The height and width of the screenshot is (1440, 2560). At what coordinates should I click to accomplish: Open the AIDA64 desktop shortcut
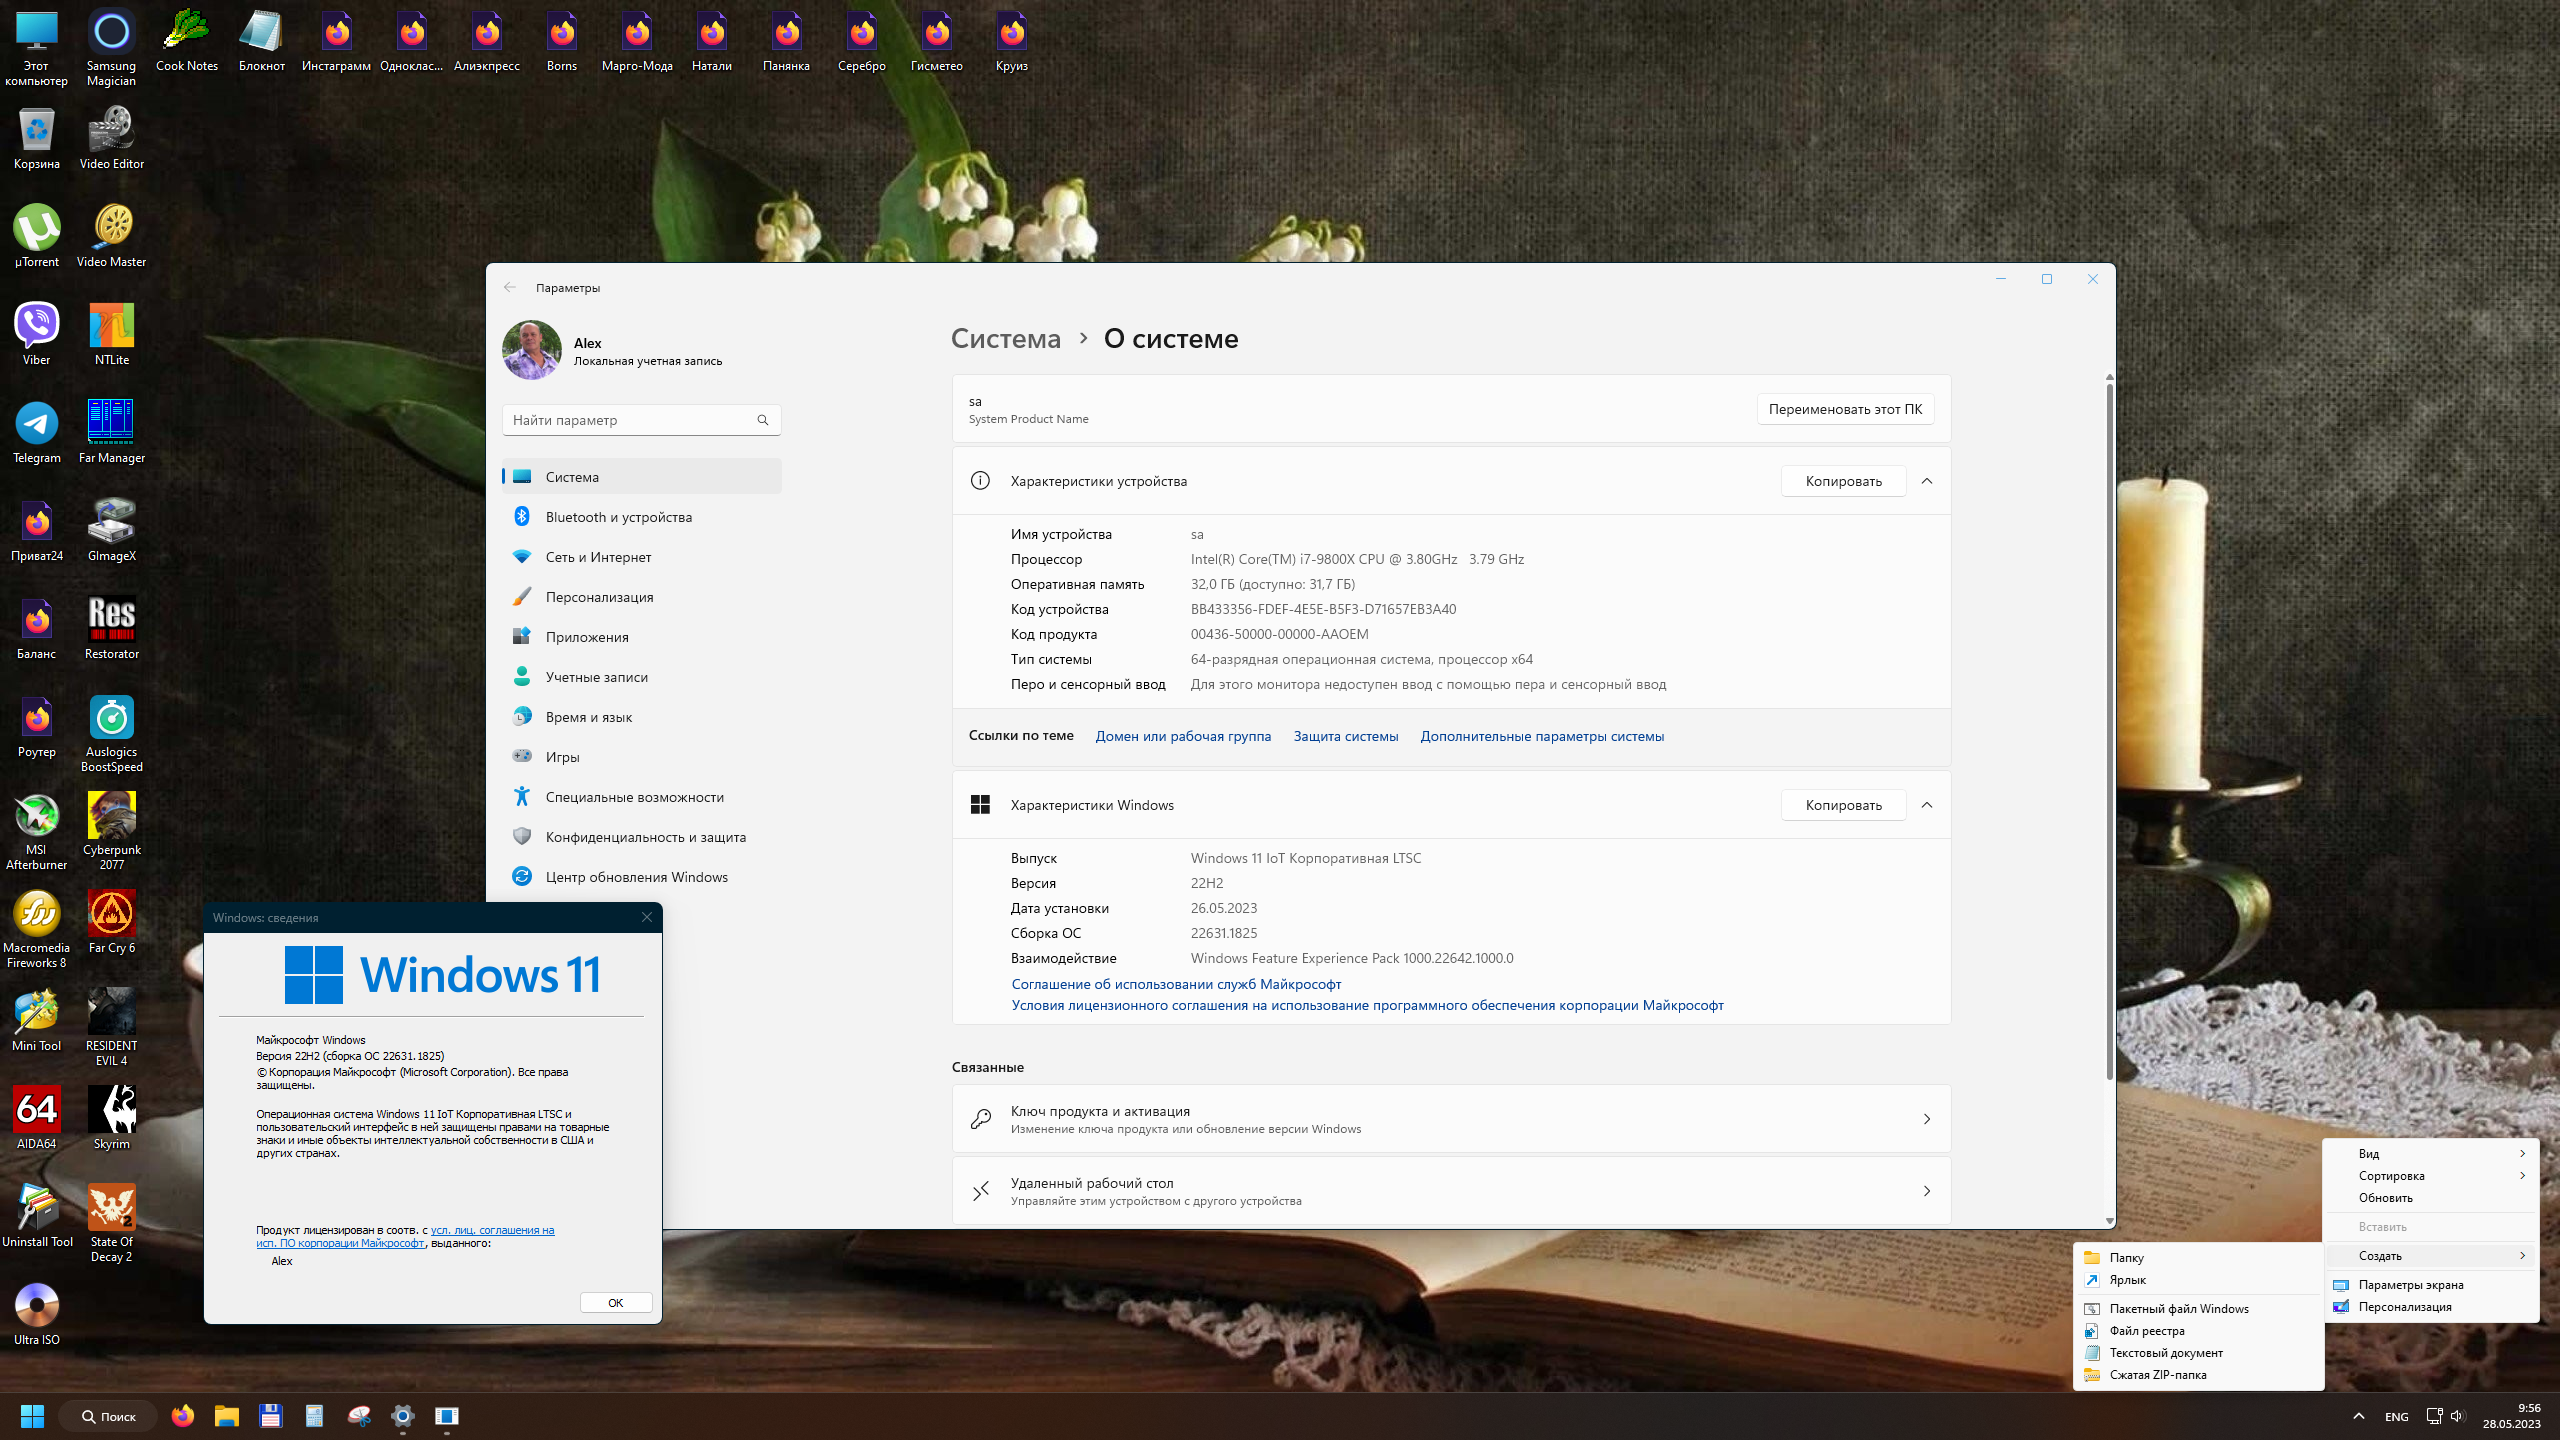click(37, 1118)
